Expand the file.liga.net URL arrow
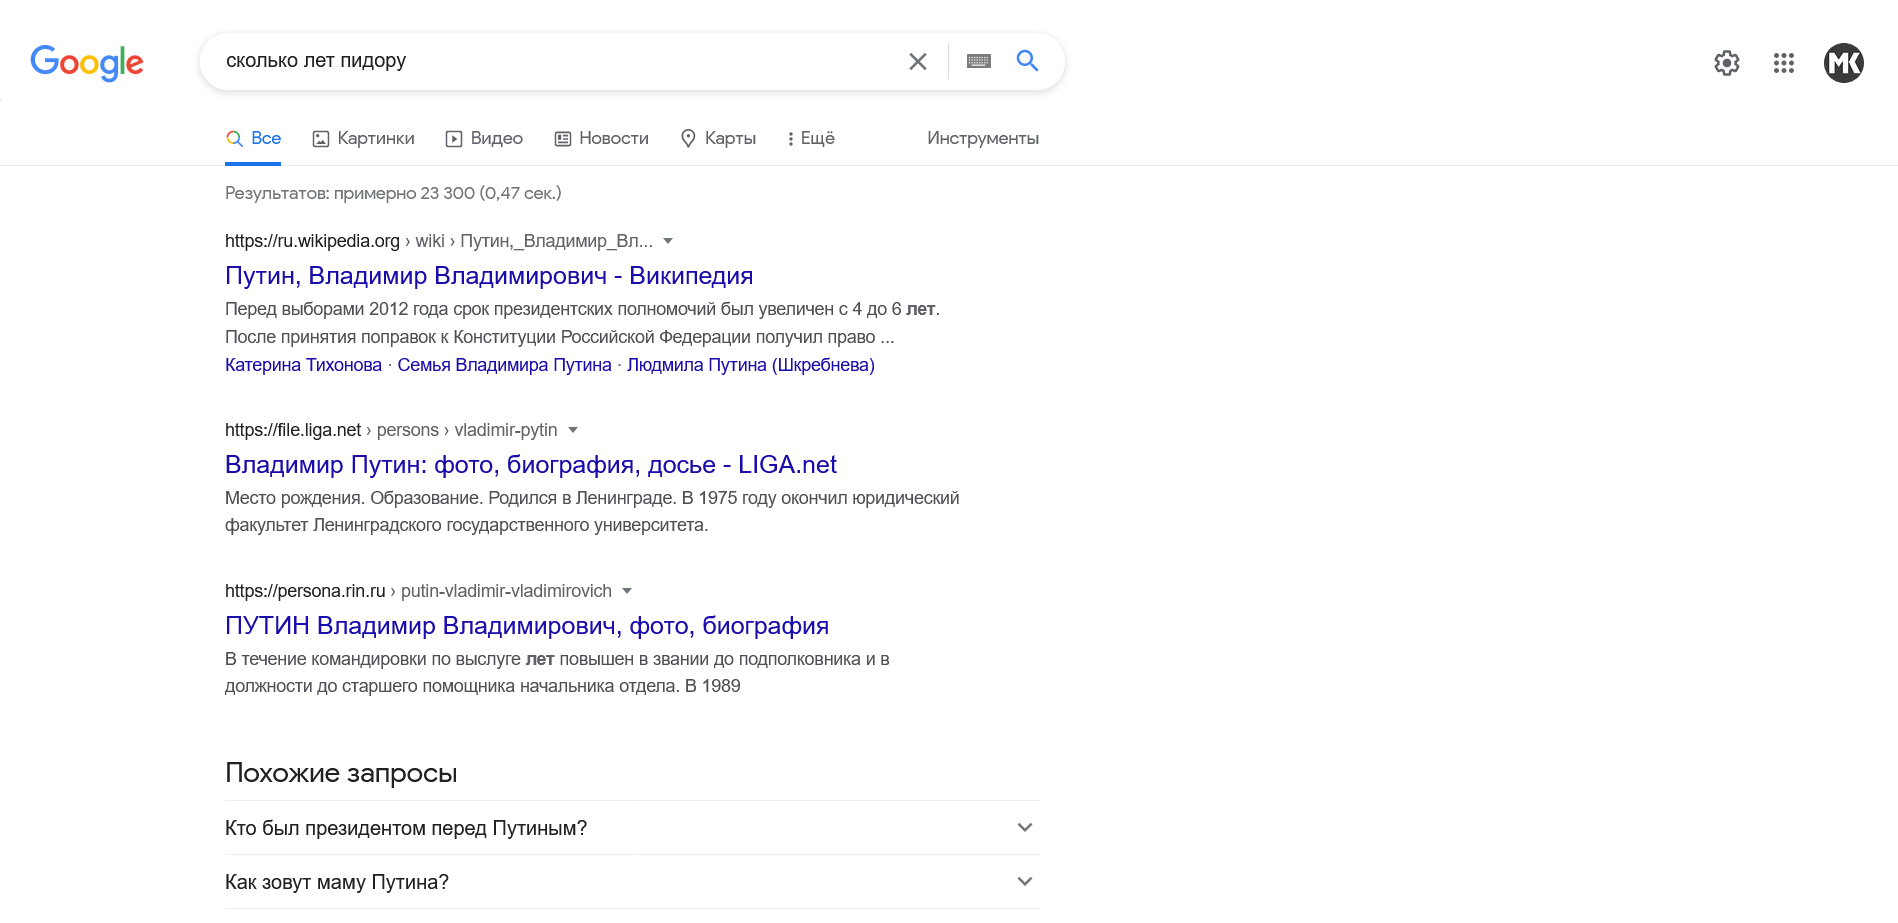 [573, 430]
